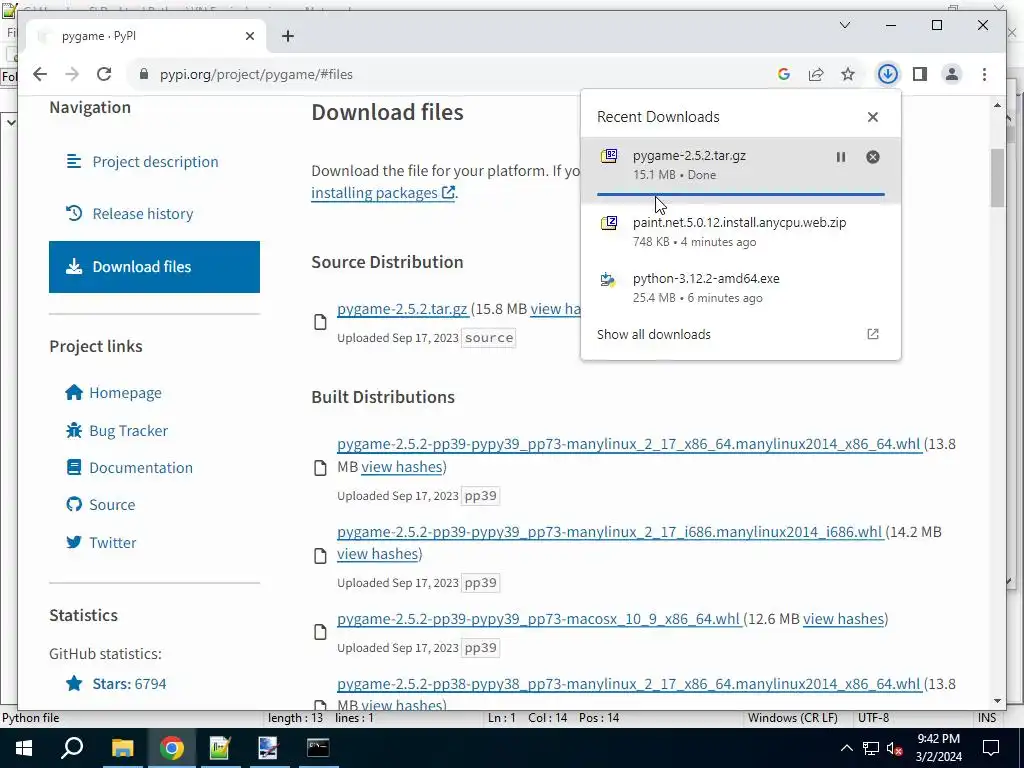
Task: Switch to Chrome in taskbar
Action: click(x=172, y=748)
